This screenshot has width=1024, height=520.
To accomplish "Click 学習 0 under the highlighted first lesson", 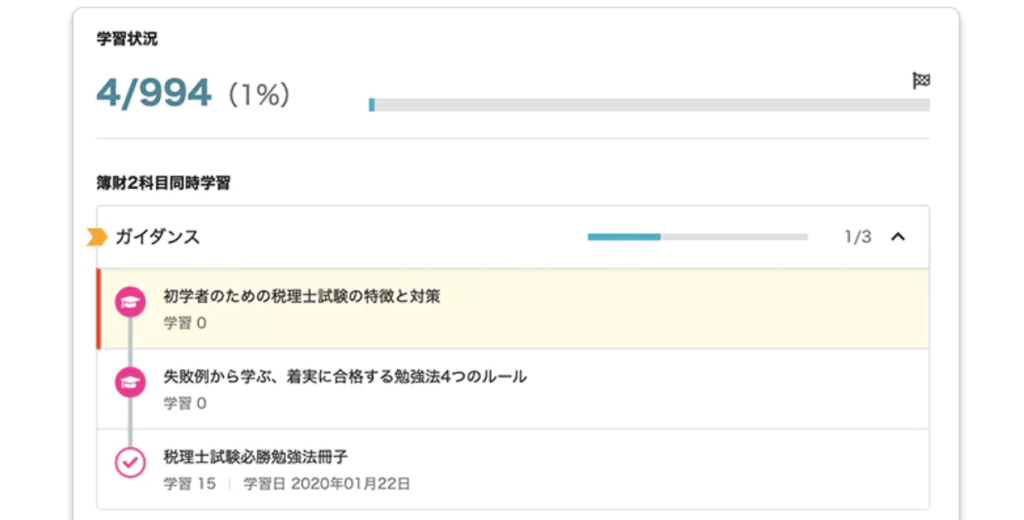I will coord(185,323).
